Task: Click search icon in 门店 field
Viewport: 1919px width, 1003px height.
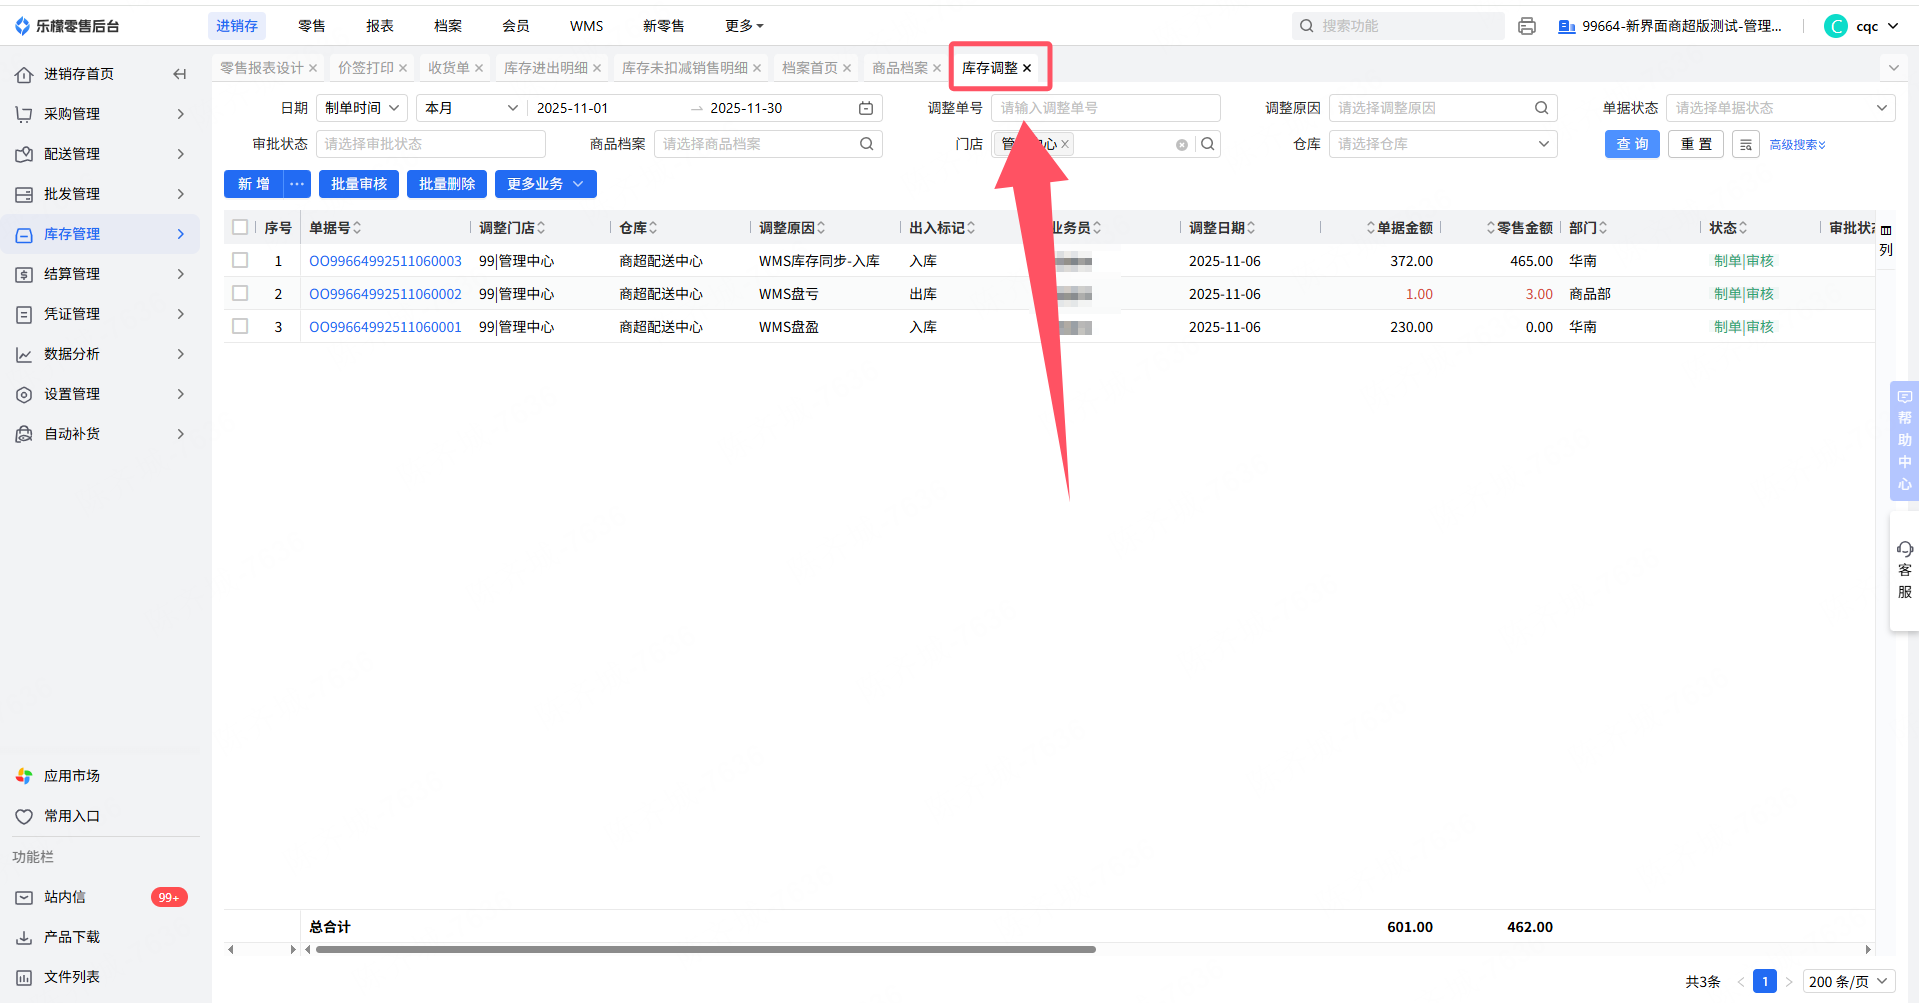Action: pyautogui.click(x=1208, y=144)
